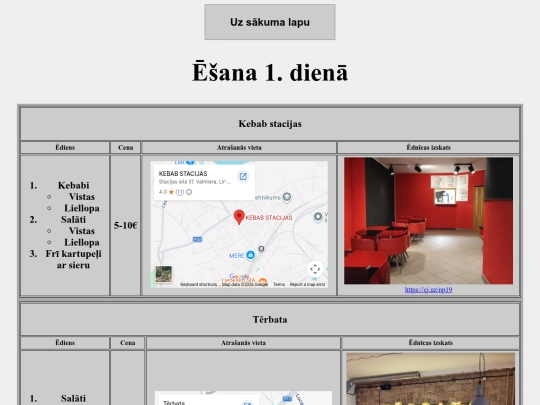Click the 'Kebabi' list item
Image resolution: width=540 pixels, height=405 pixels.
[73, 185]
